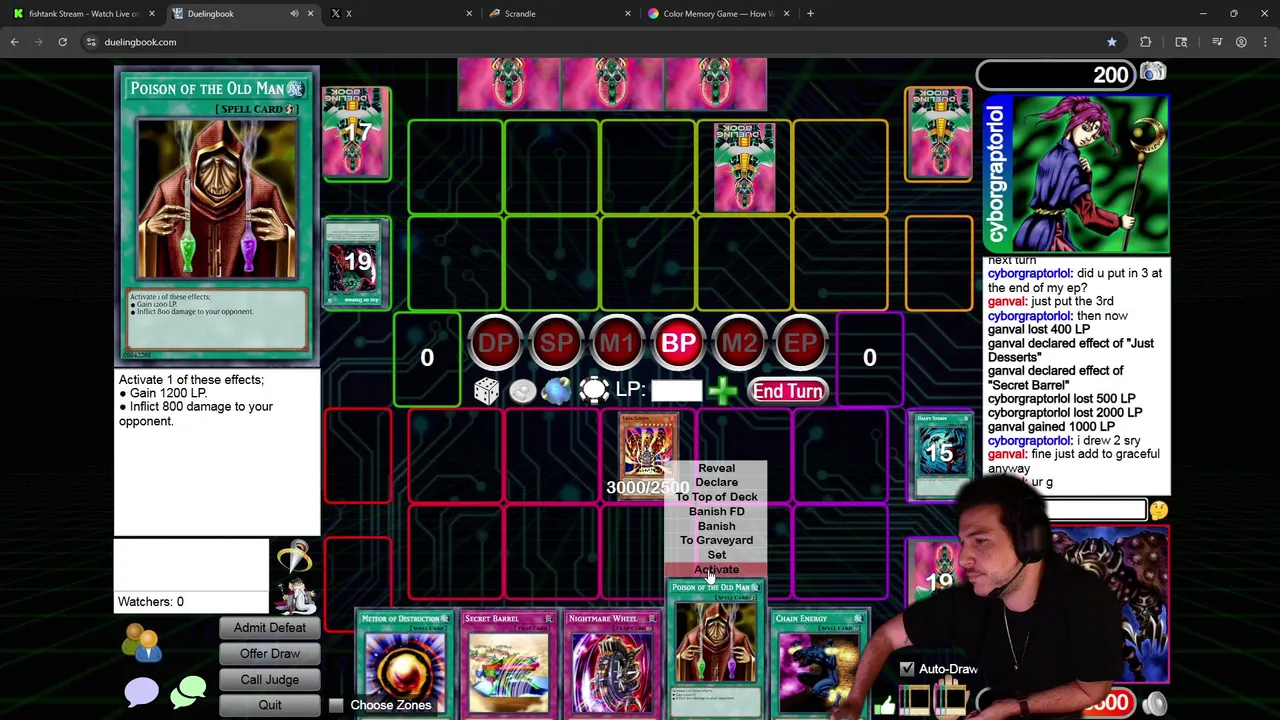1280x720 pixels.
Task: Click the golden ring spike avatar icon
Action: coord(294,558)
